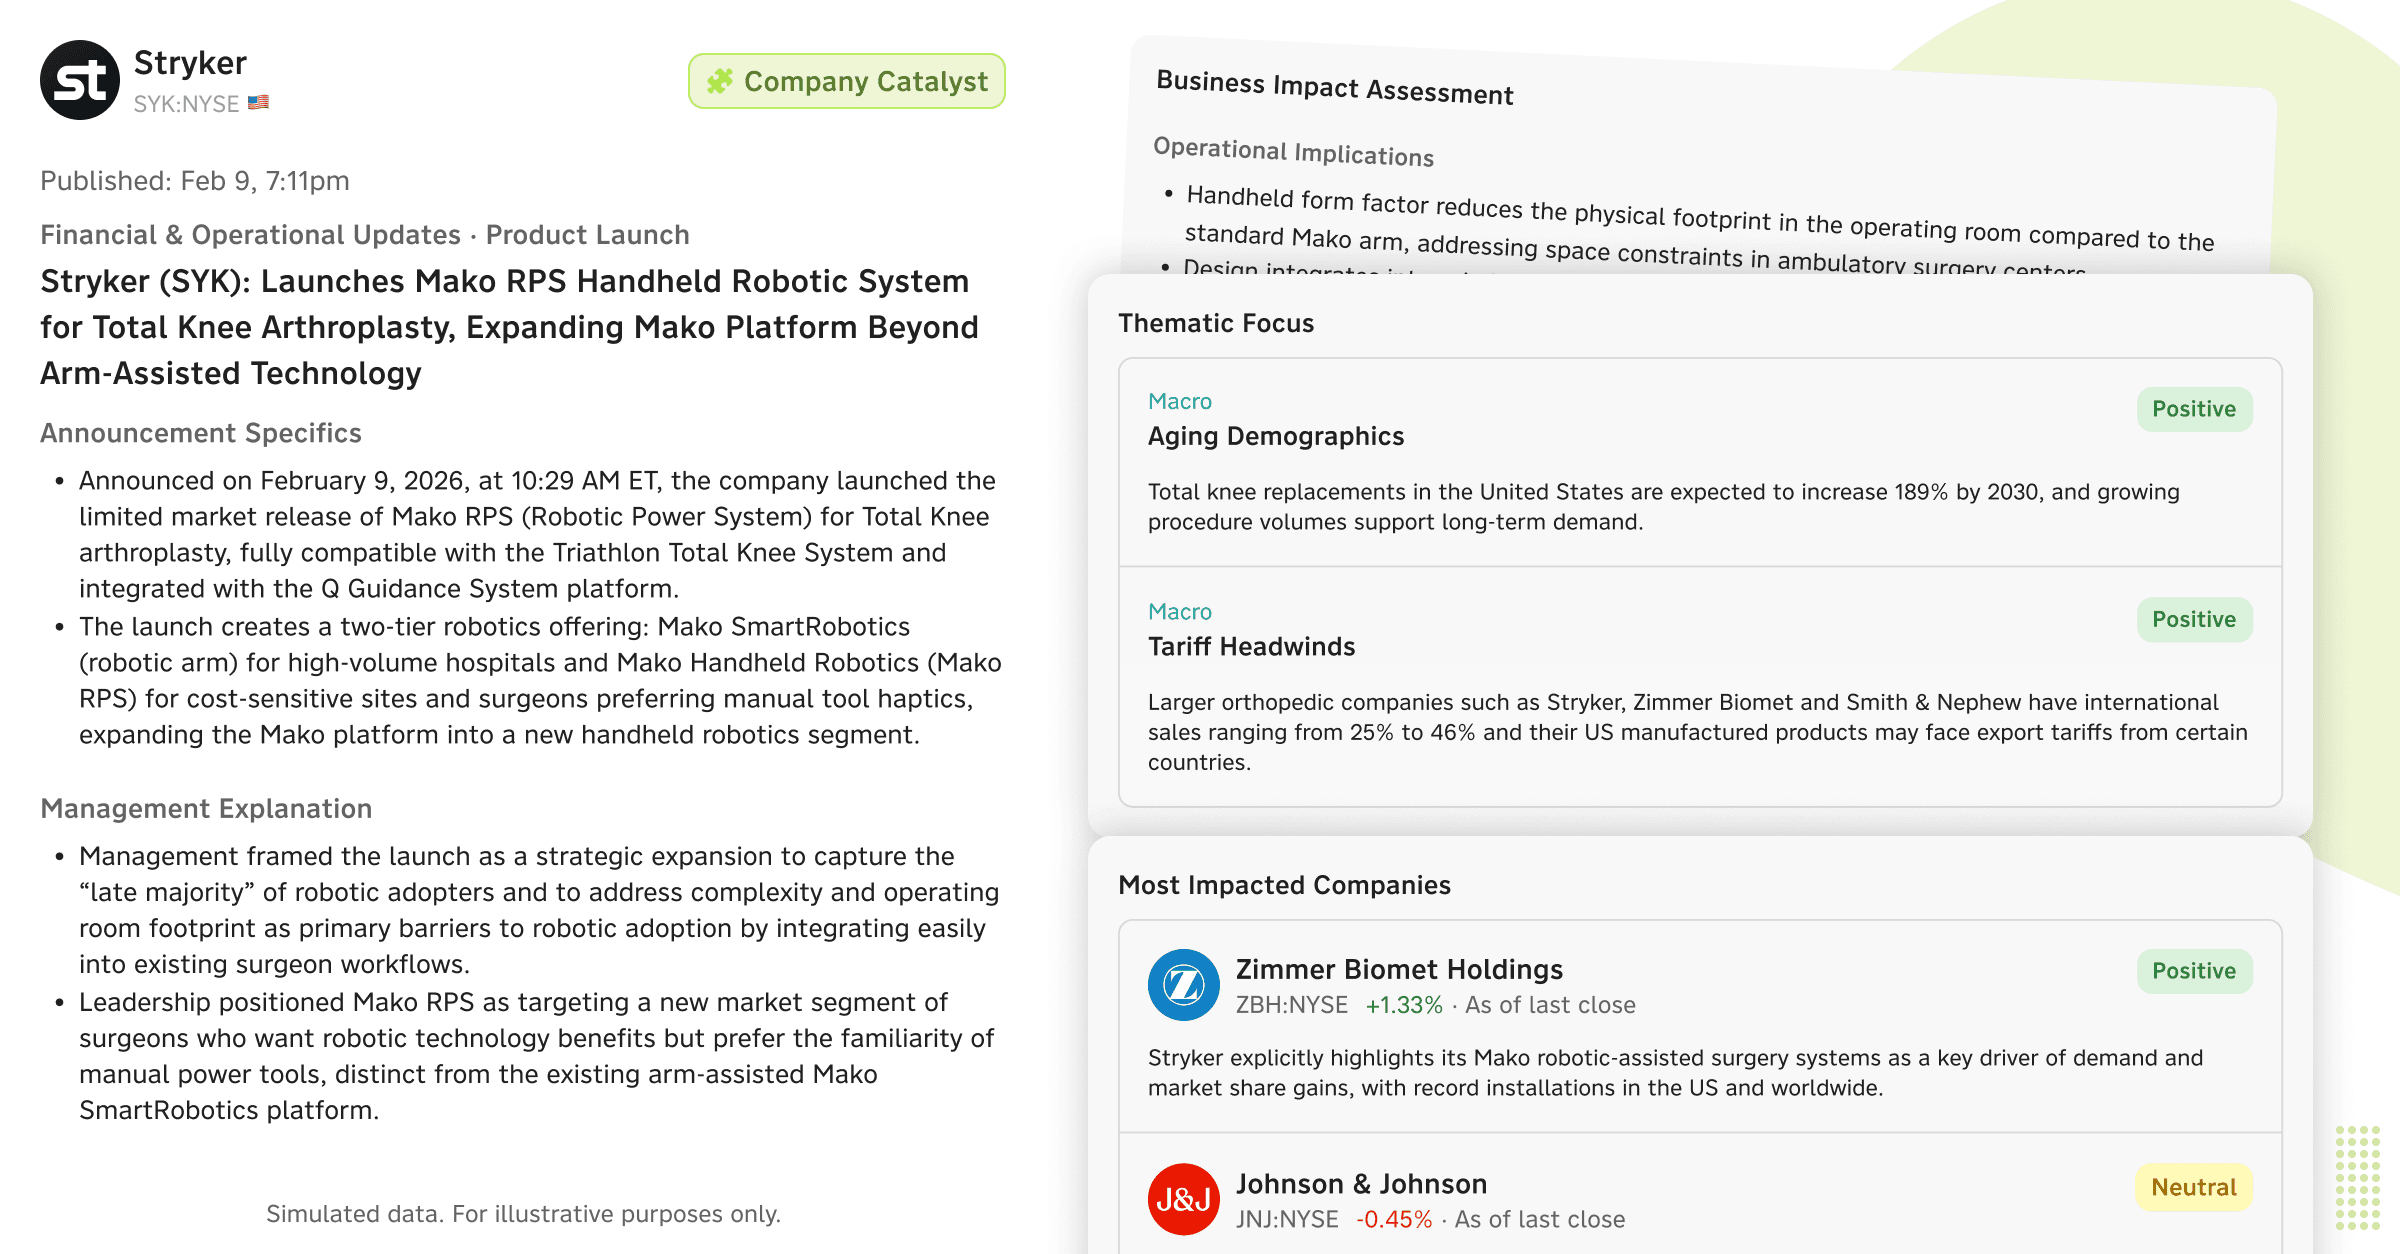Click the Positive badge on Tariff Headwinds
The width and height of the screenshot is (2400, 1254).
point(2194,619)
